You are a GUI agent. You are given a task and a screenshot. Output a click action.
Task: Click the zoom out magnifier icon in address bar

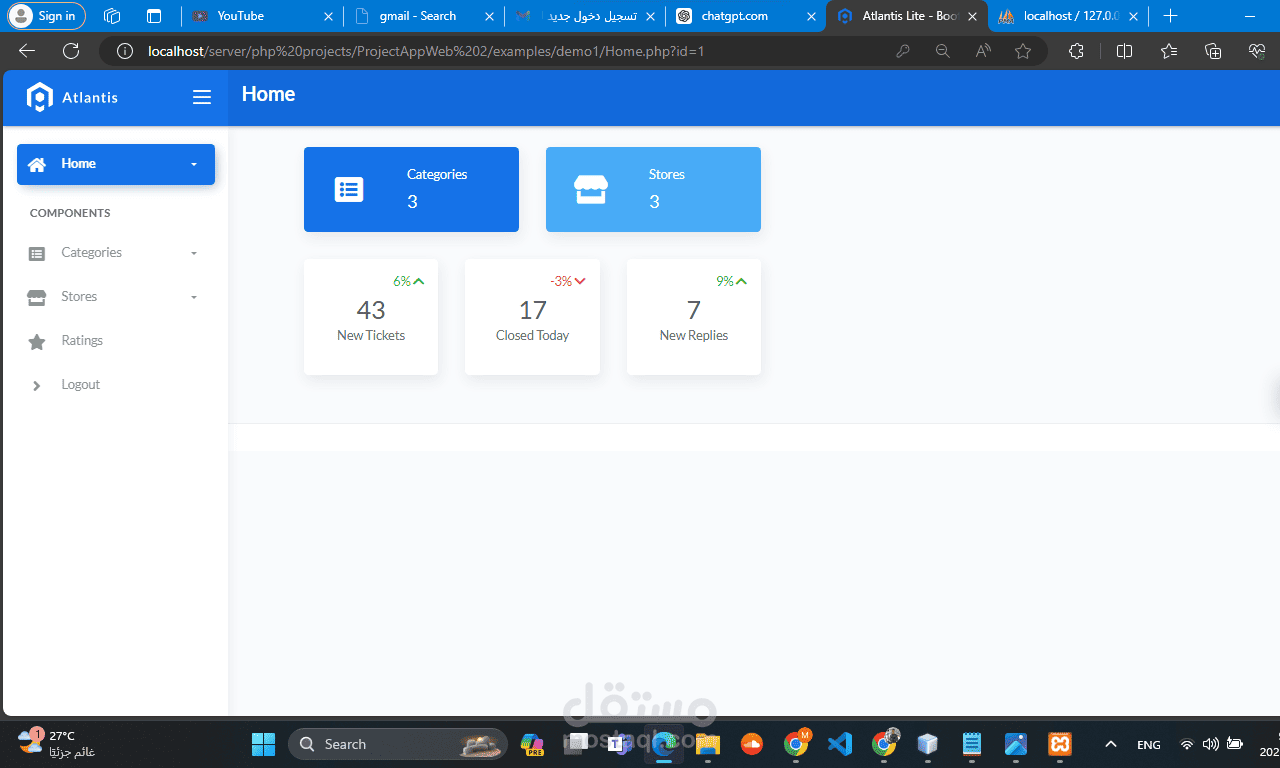pyautogui.click(x=943, y=51)
